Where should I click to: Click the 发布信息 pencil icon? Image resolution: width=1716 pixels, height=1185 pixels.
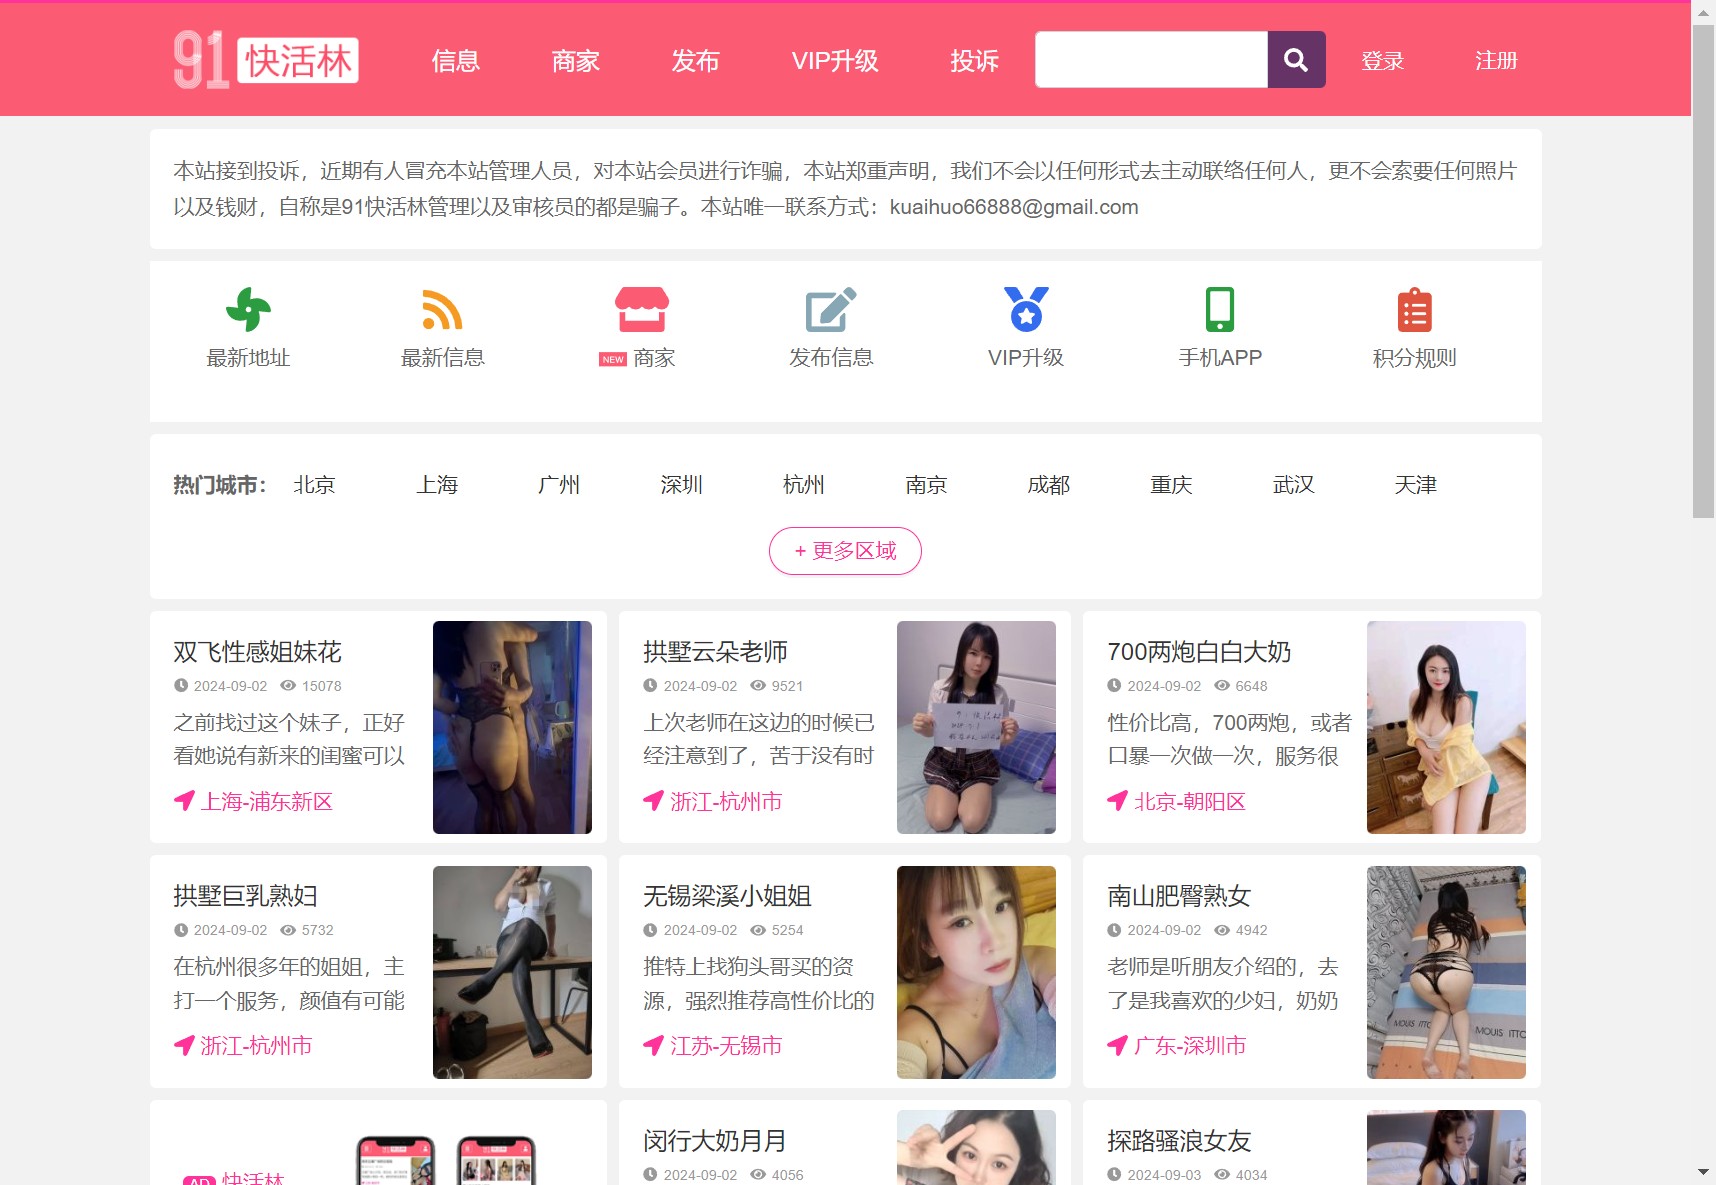click(830, 310)
